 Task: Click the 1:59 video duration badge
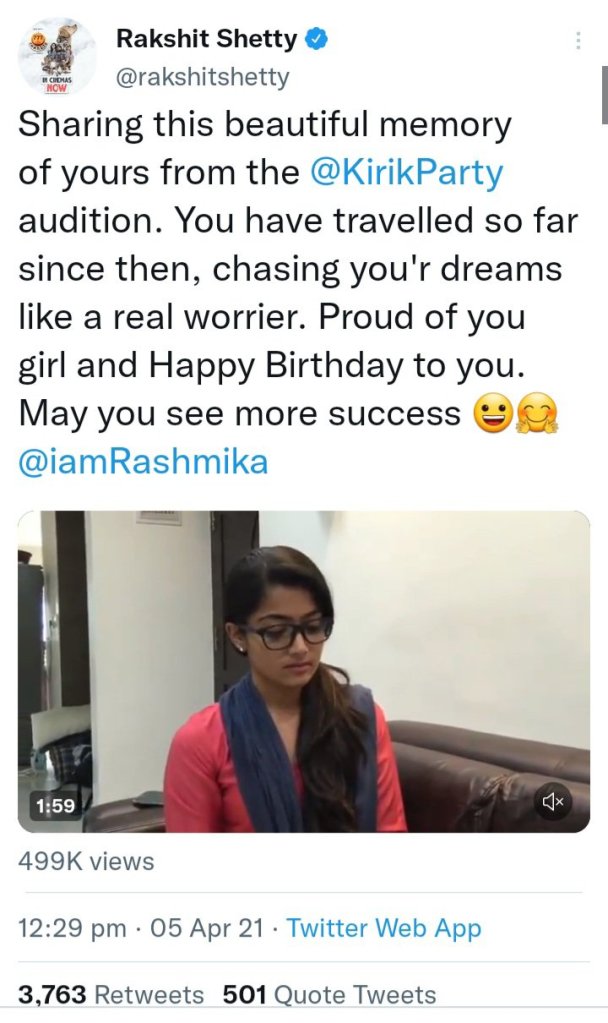[56, 805]
